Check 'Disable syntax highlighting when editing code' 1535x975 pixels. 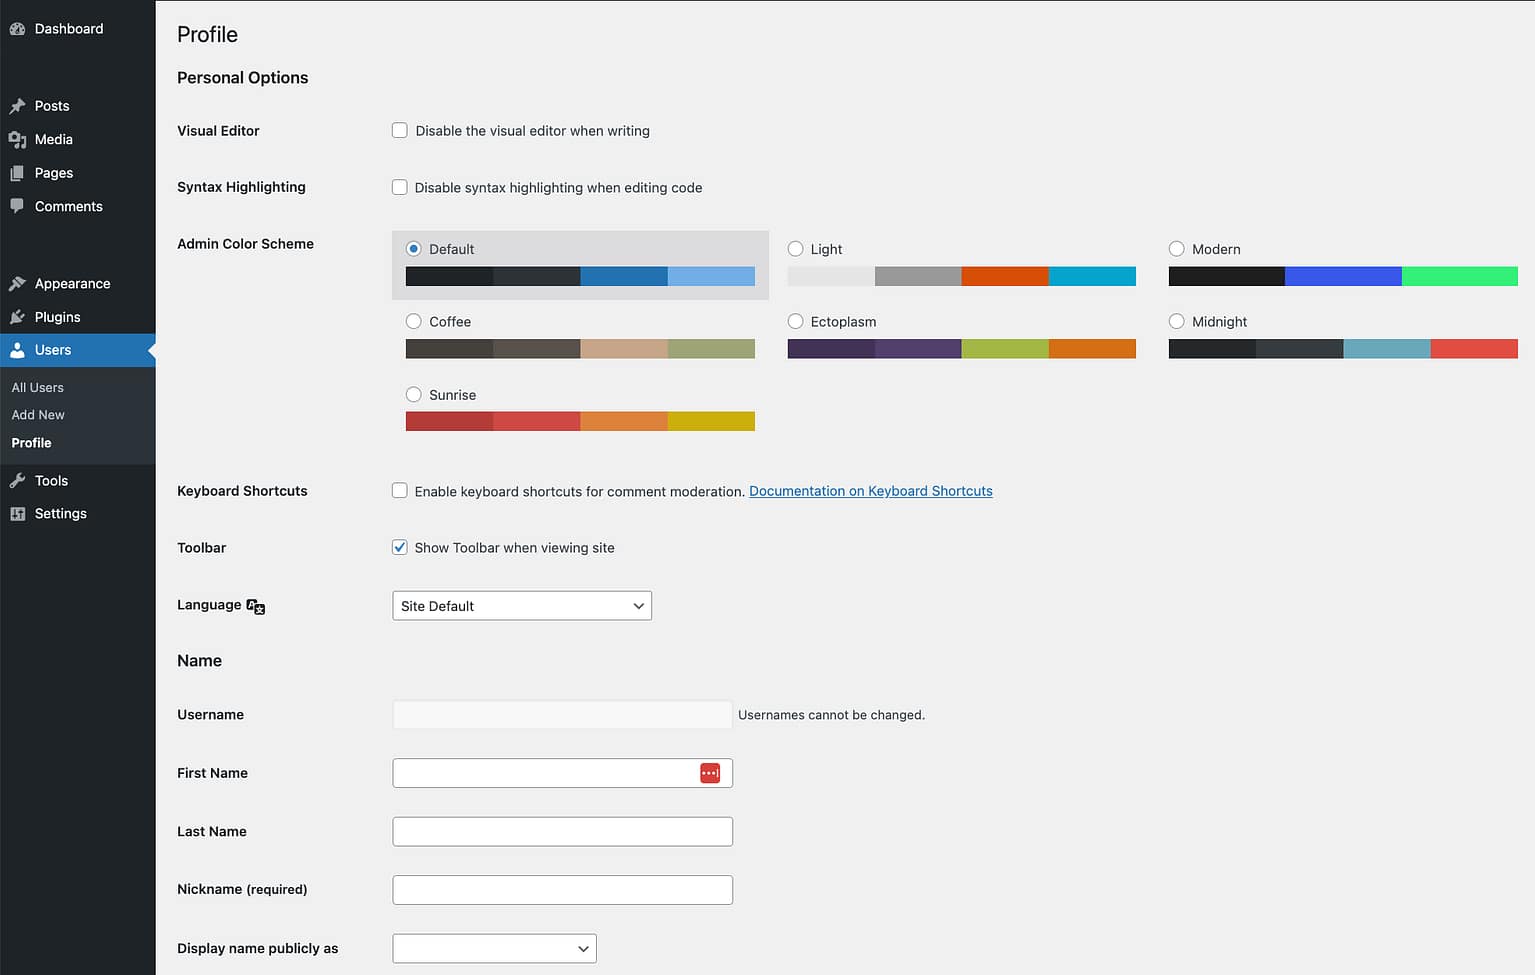[399, 187]
